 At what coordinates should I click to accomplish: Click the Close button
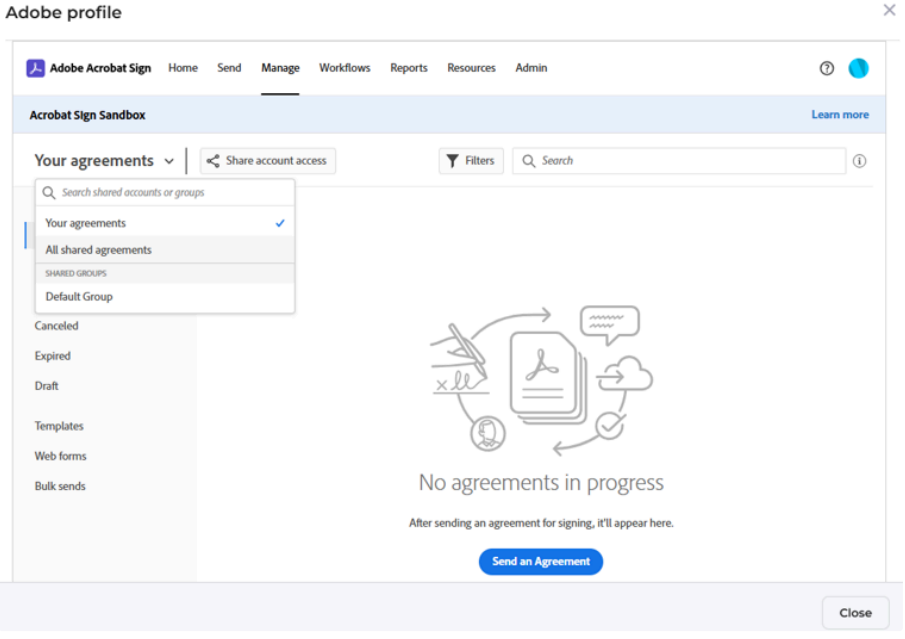[855, 614]
